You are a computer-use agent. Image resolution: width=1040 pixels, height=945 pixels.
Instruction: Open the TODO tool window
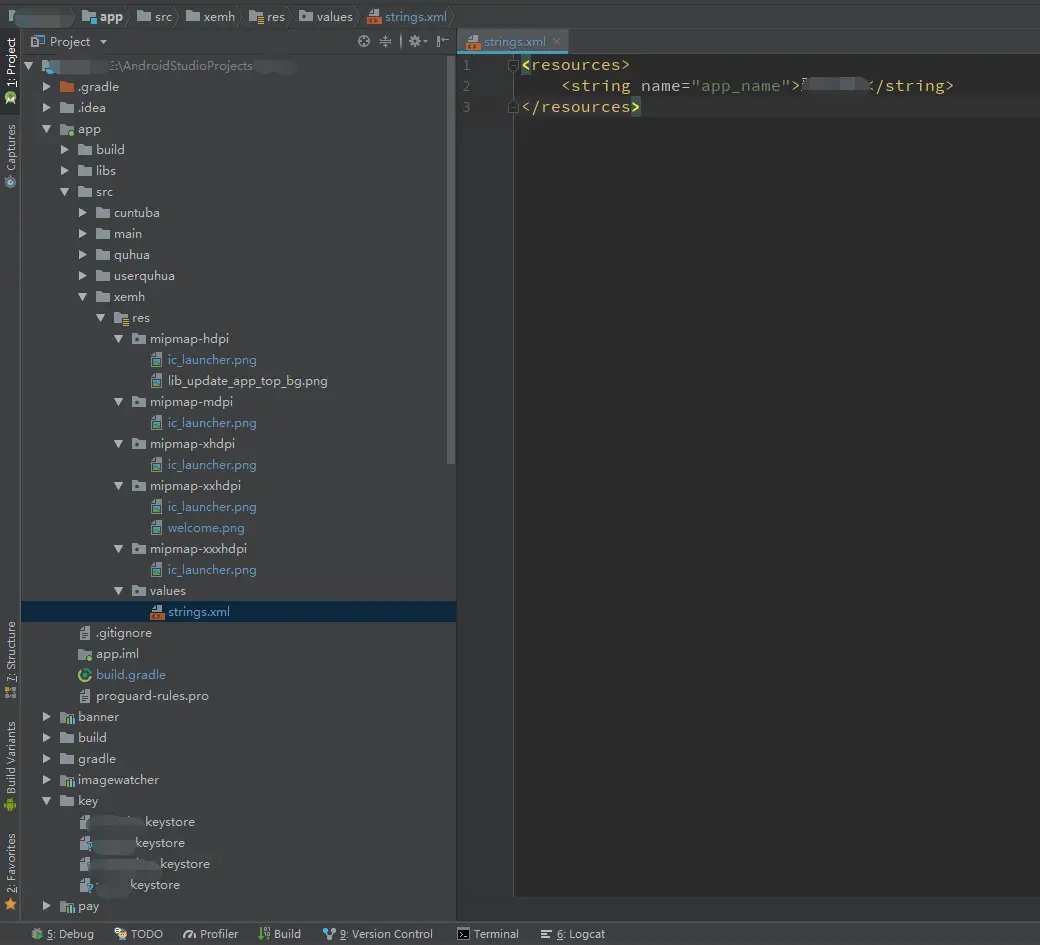(139, 934)
